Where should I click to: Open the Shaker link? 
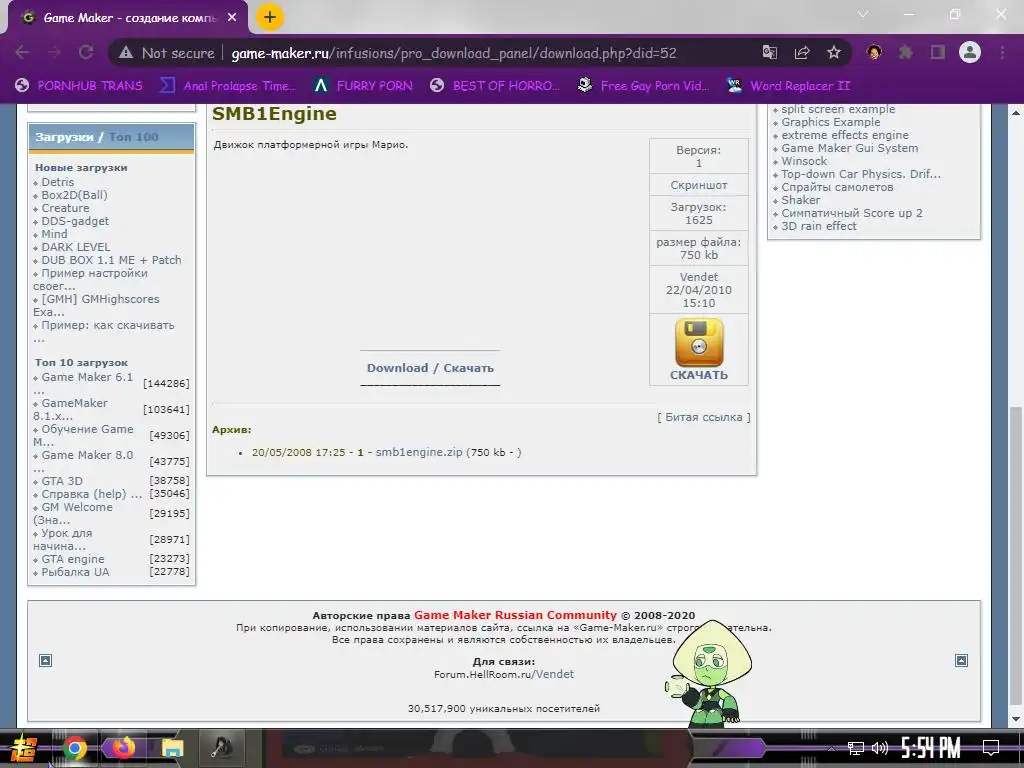801,200
